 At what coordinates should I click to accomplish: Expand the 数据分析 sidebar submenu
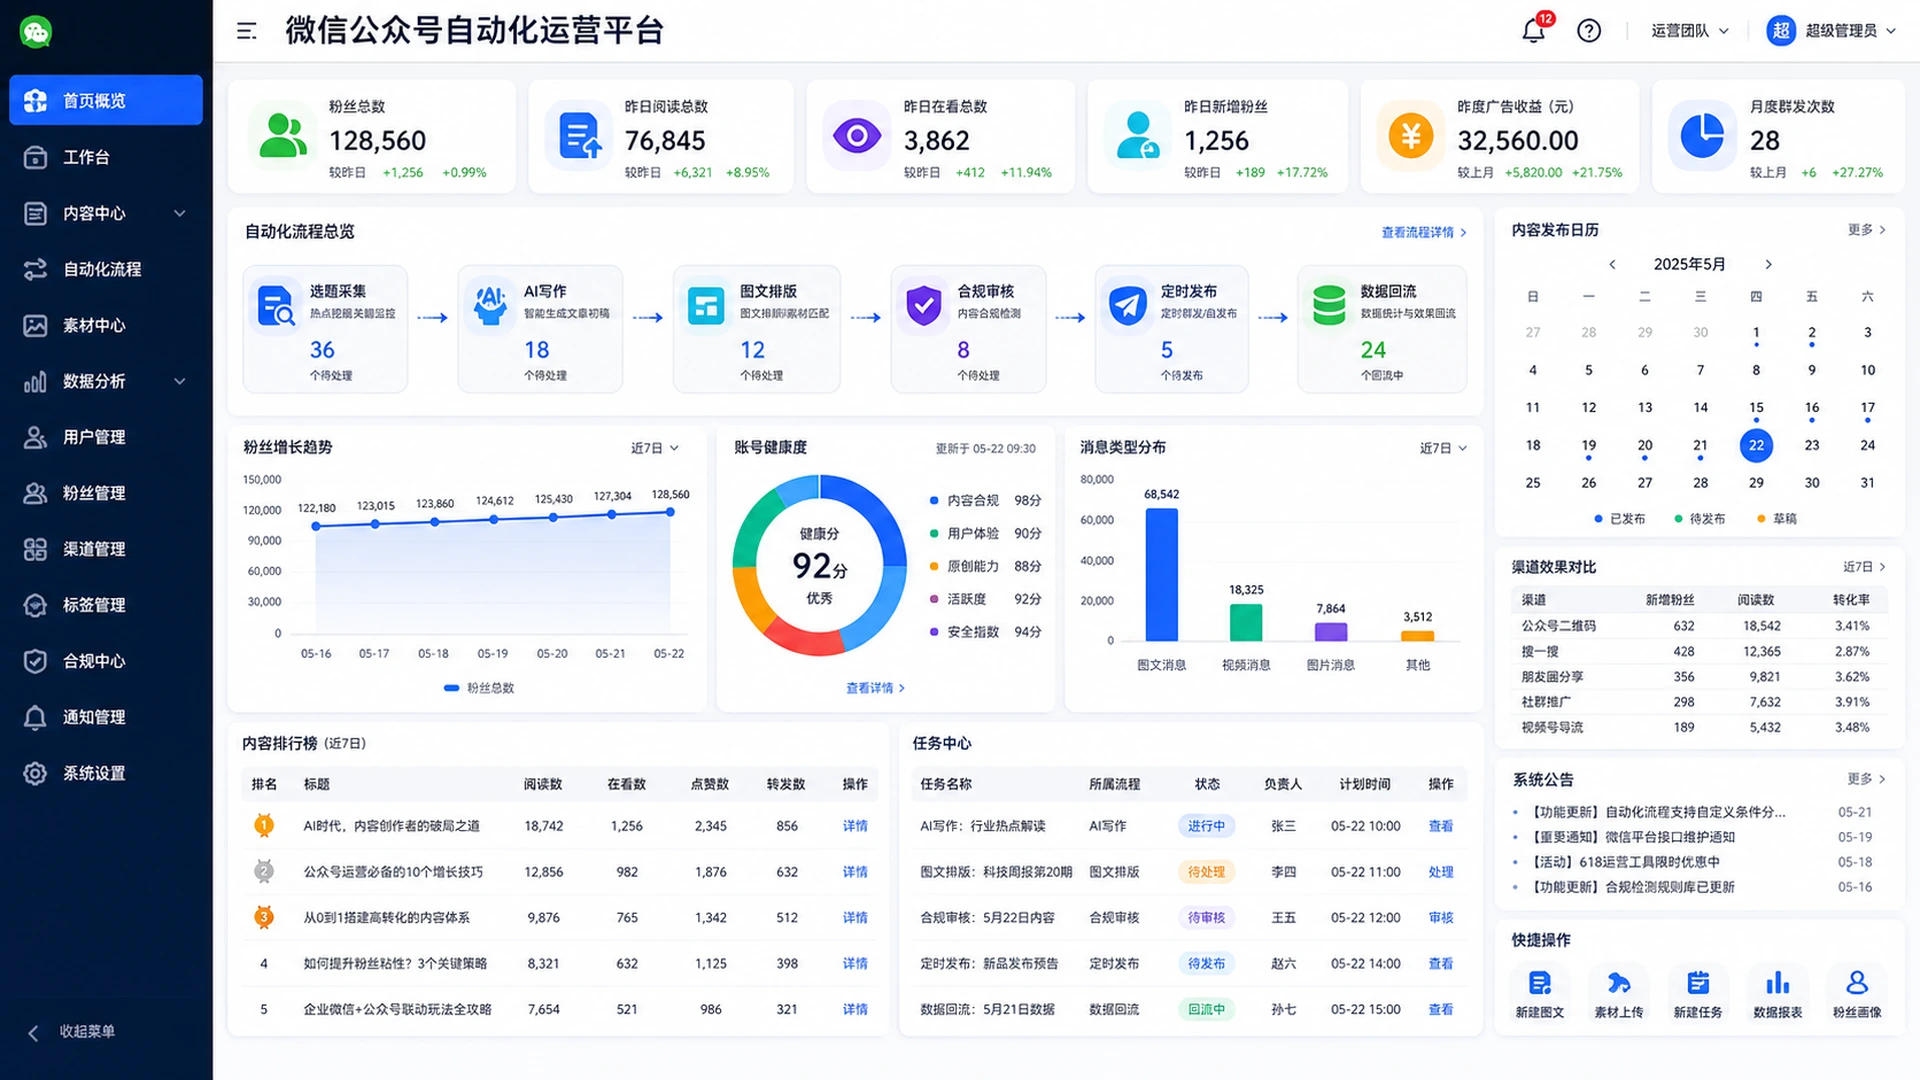[180, 381]
